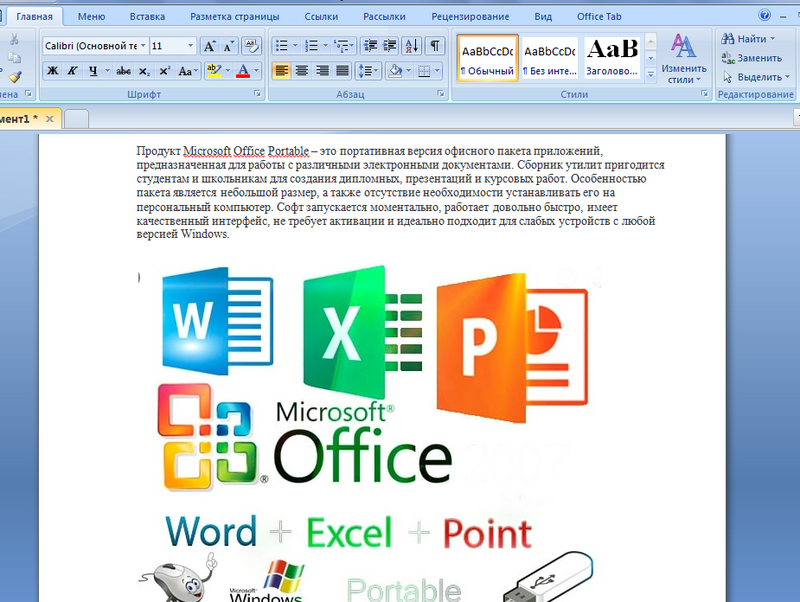Click the multilevel list icon
The height and width of the screenshot is (602, 800).
tap(341, 46)
